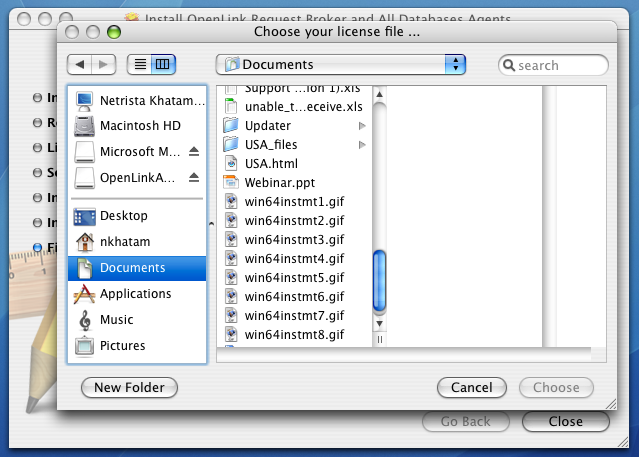
Task: Expand the Updater folder
Action: [362, 126]
